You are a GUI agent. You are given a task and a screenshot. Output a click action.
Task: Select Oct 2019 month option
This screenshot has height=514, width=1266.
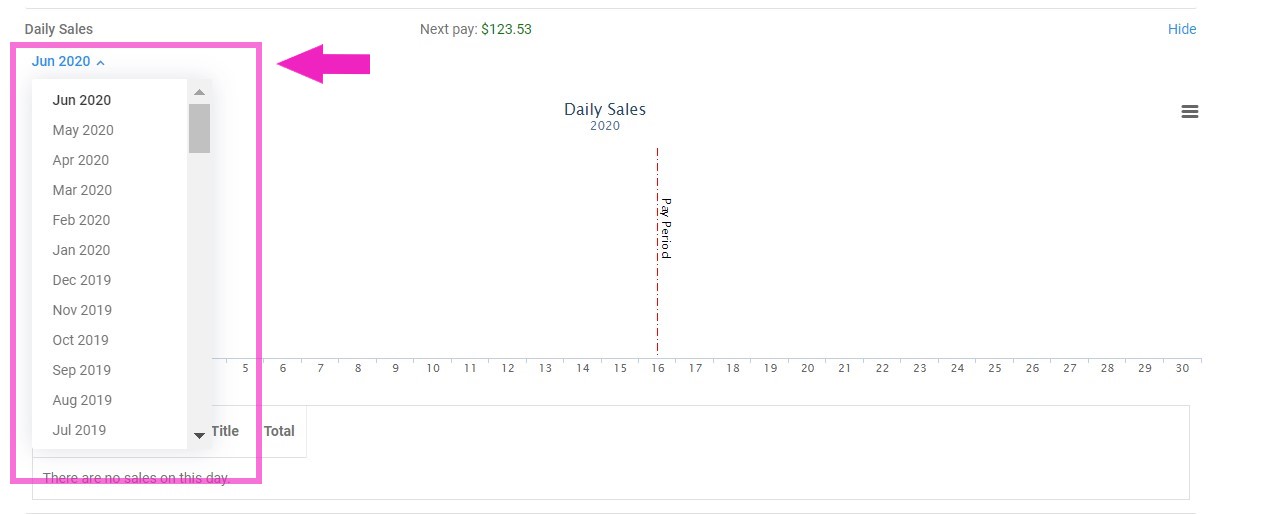[x=80, y=340]
